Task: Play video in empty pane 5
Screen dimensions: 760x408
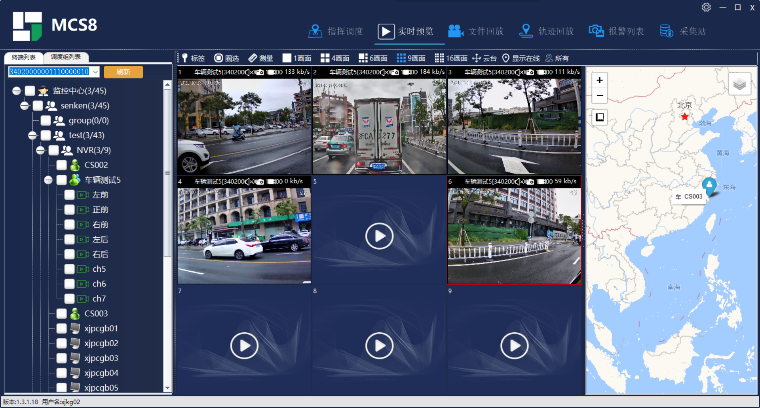Action: tap(378, 235)
